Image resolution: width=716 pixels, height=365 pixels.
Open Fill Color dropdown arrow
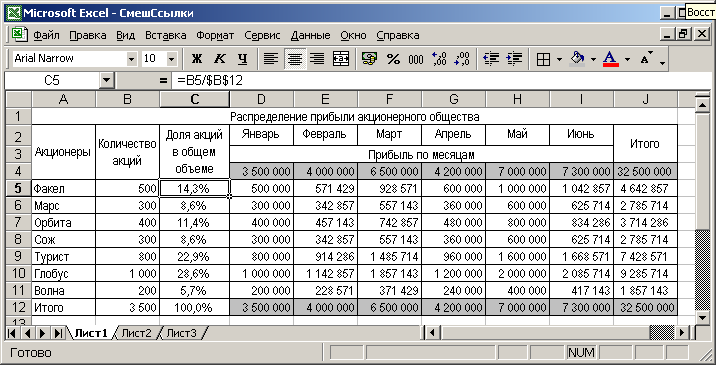pyautogui.click(x=593, y=59)
